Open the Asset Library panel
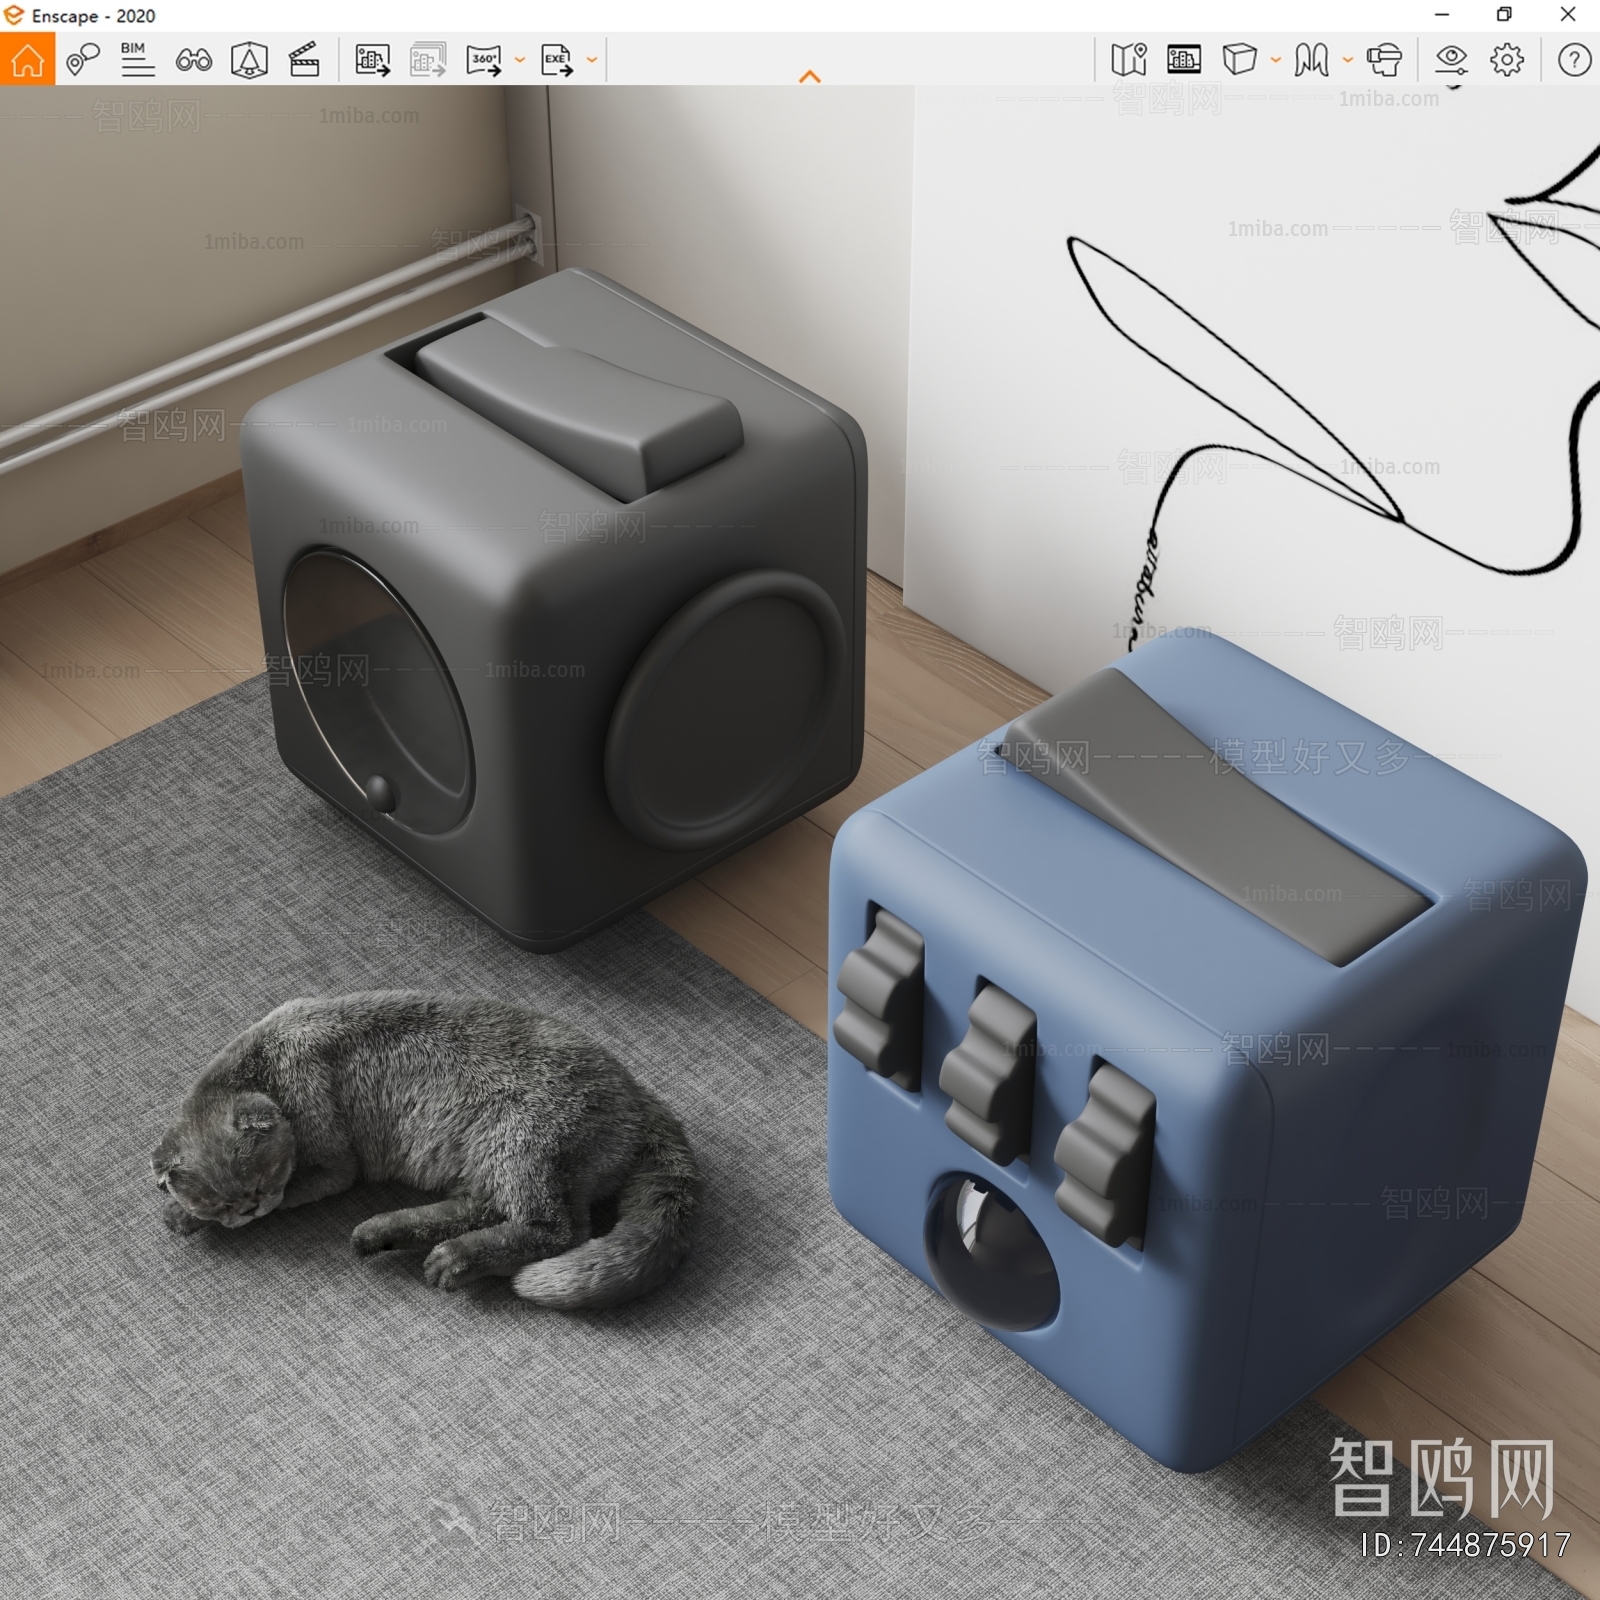Image resolution: width=1600 pixels, height=1600 pixels. (x=1184, y=60)
